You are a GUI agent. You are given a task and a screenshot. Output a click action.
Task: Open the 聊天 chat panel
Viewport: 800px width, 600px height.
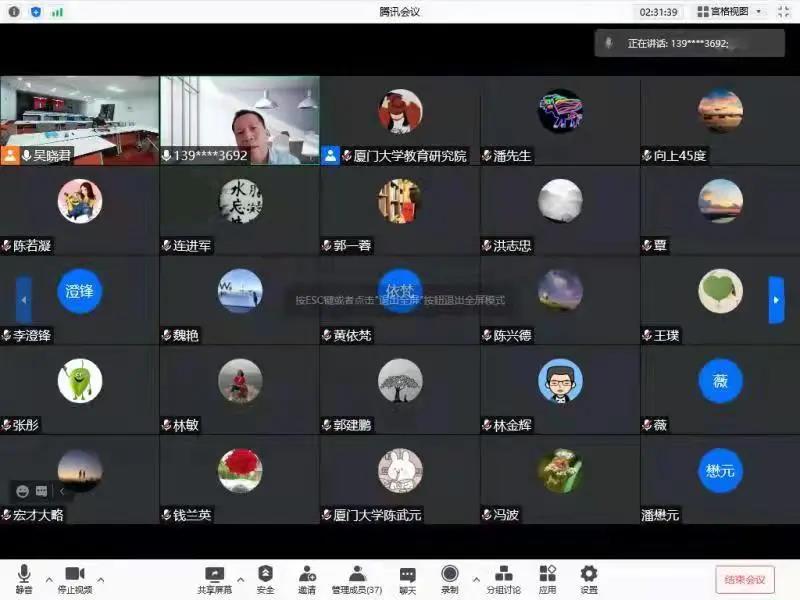click(x=407, y=578)
